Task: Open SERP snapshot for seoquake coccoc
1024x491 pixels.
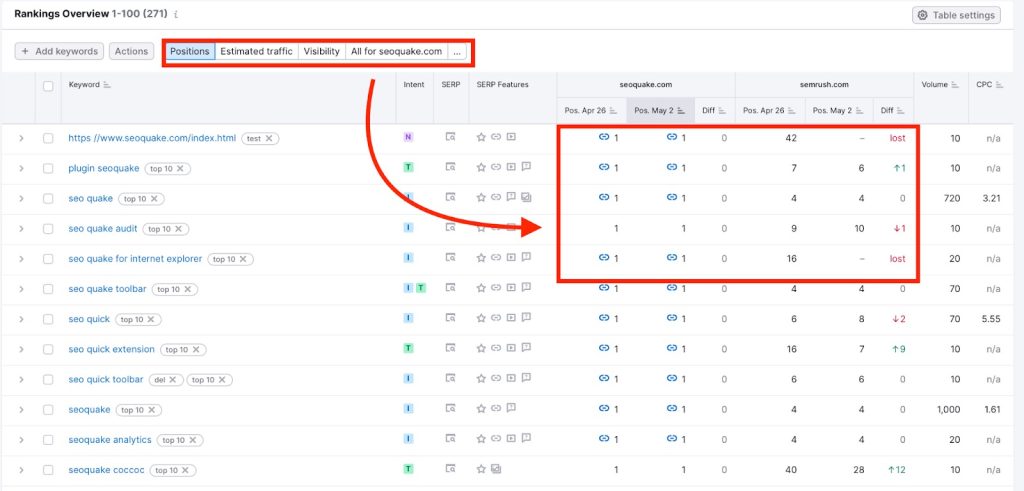Action: click(450, 469)
